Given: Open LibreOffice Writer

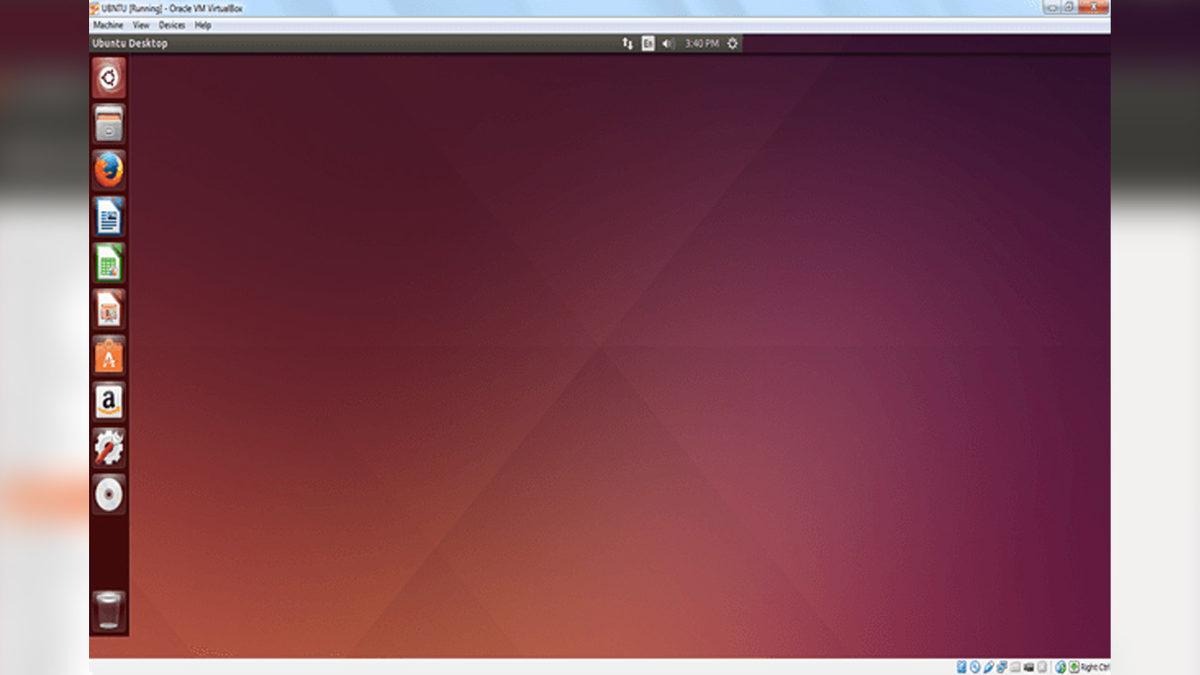Looking at the screenshot, I should pos(108,217).
